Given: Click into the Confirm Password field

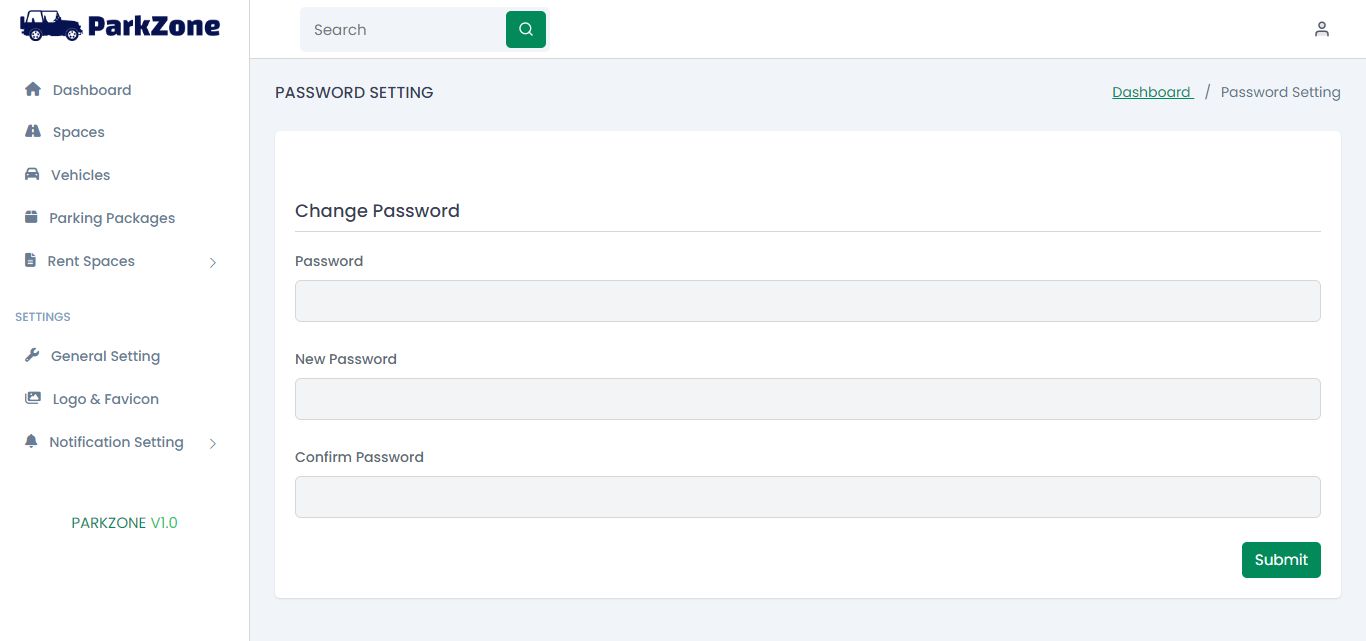Looking at the screenshot, I should (x=807, y=497).
